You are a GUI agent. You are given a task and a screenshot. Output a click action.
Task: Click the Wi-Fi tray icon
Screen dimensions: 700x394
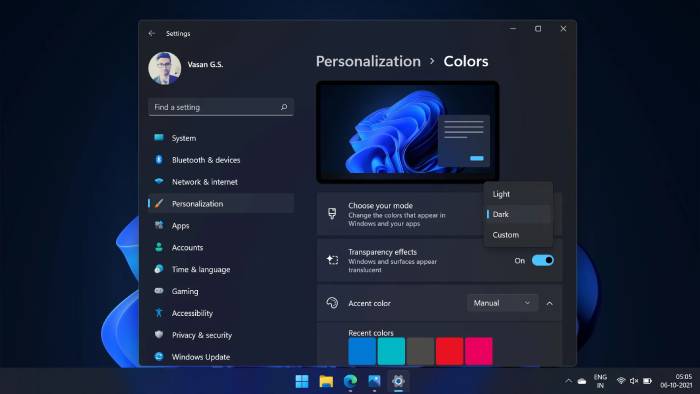point(621,381)
